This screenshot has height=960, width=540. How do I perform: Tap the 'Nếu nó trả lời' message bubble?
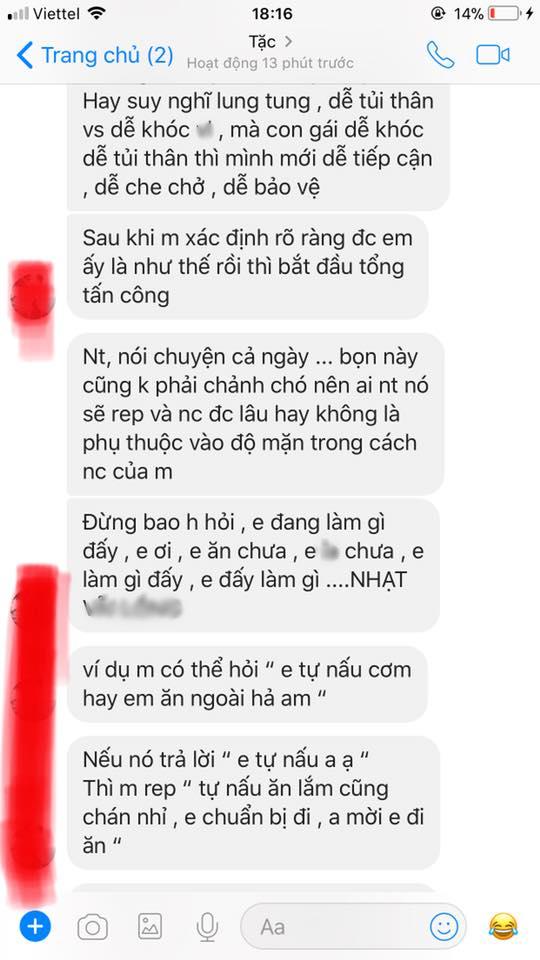[253, 803]
